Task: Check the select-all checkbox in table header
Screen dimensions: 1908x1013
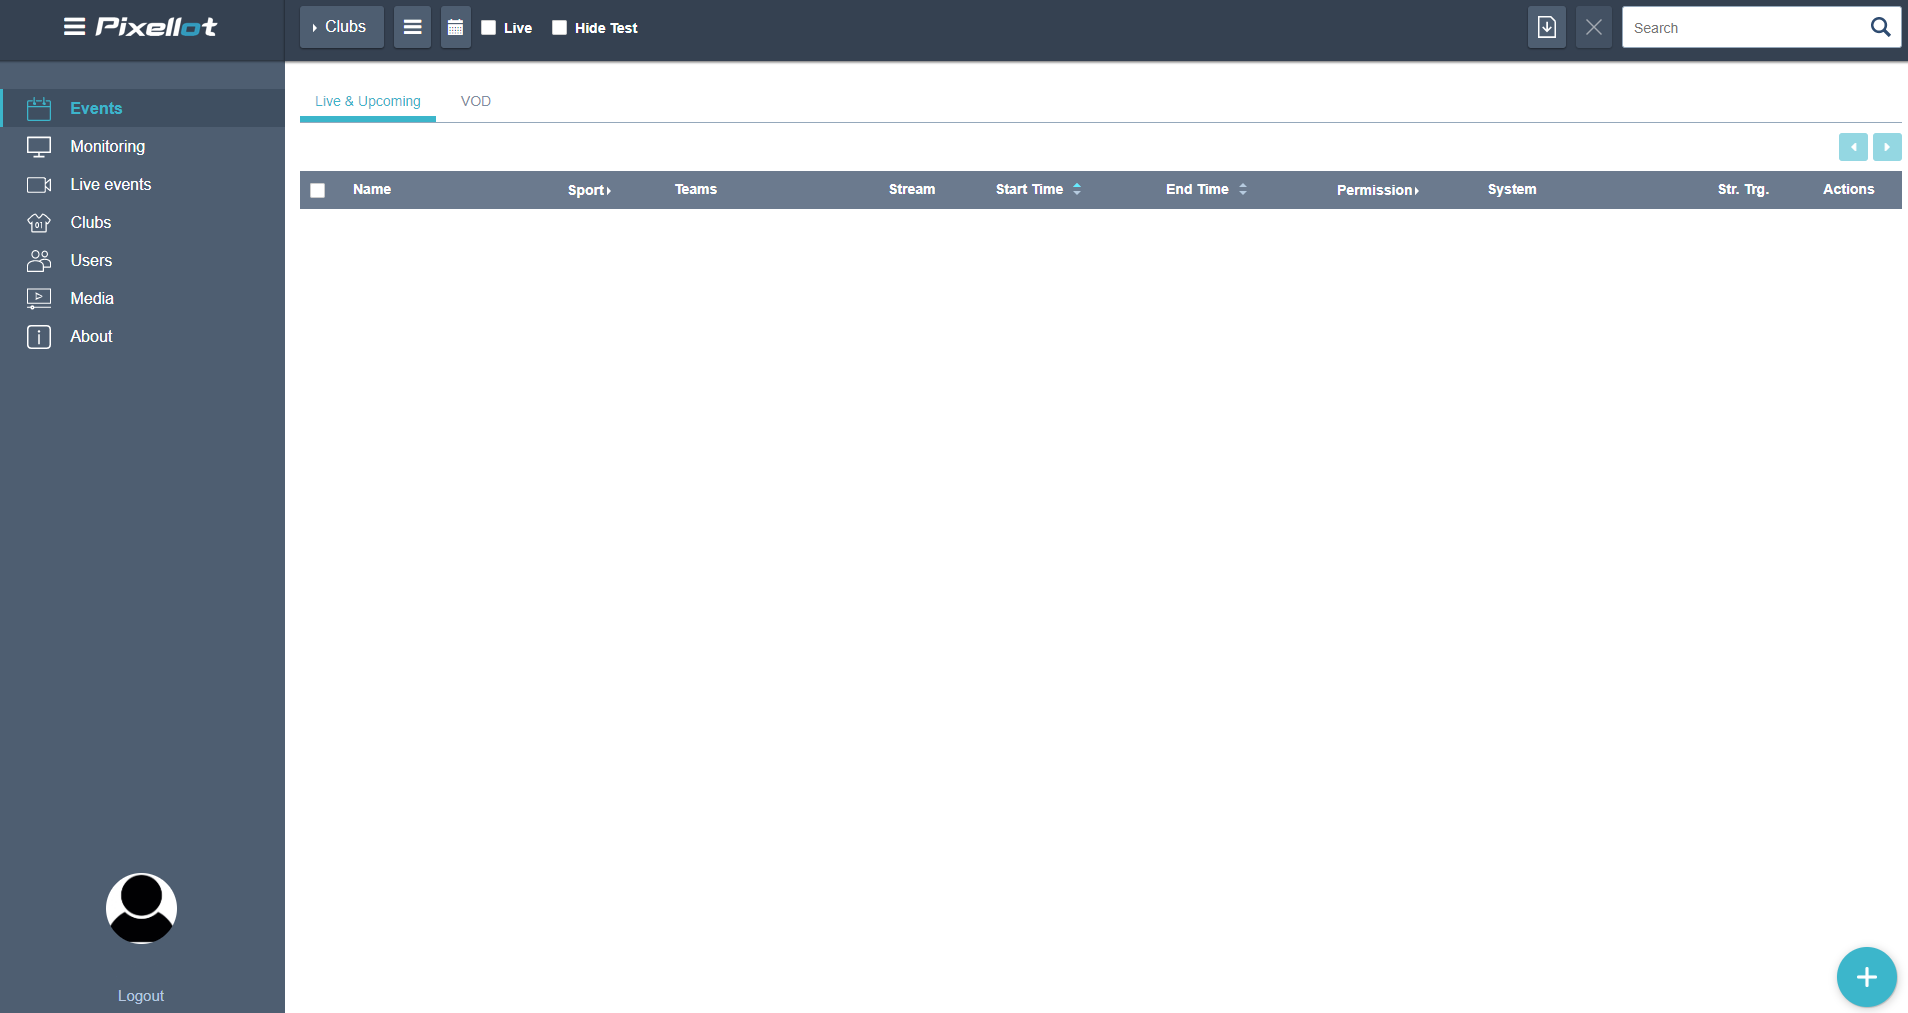Action: 318,190
